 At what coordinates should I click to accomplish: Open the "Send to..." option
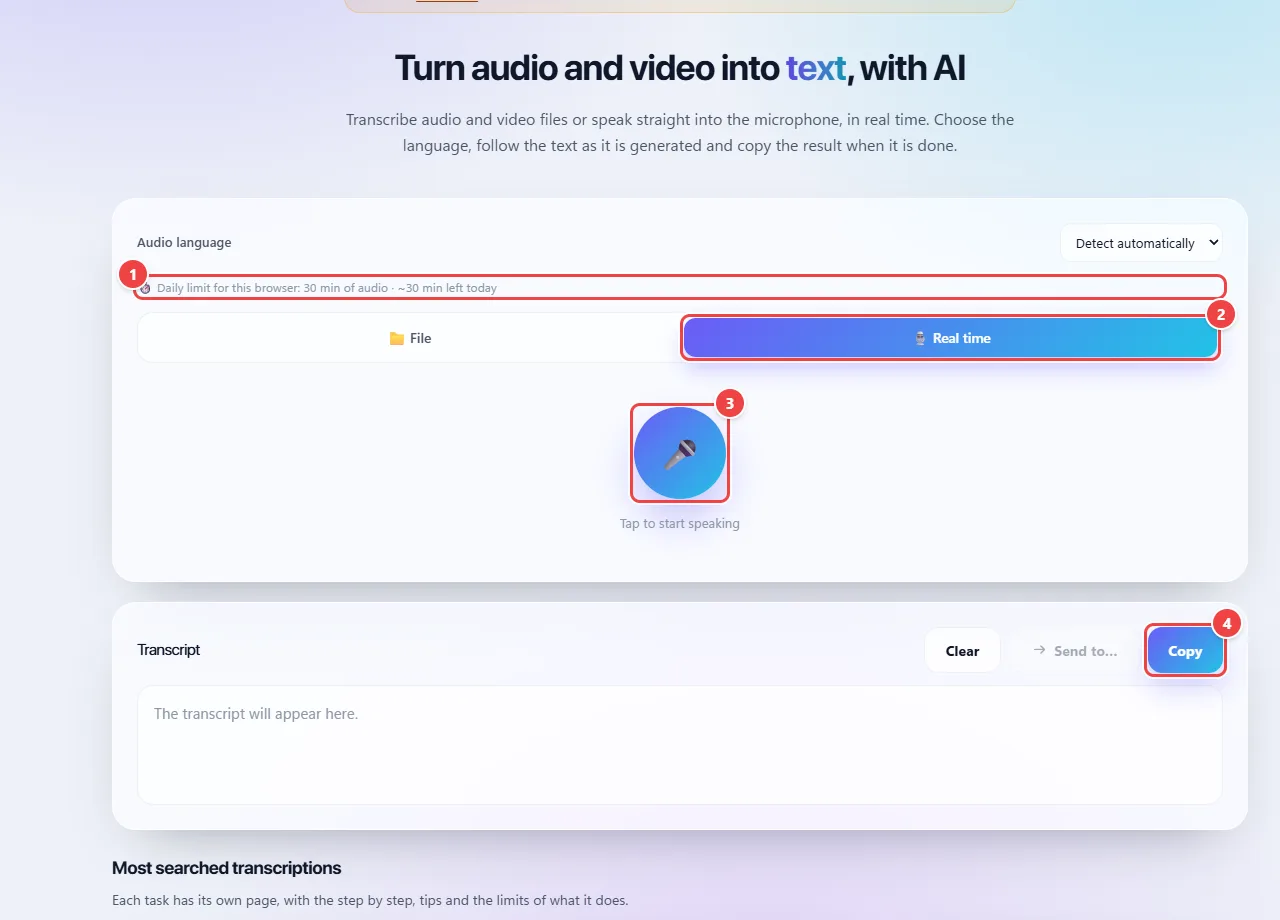(x=1075, y=651)
